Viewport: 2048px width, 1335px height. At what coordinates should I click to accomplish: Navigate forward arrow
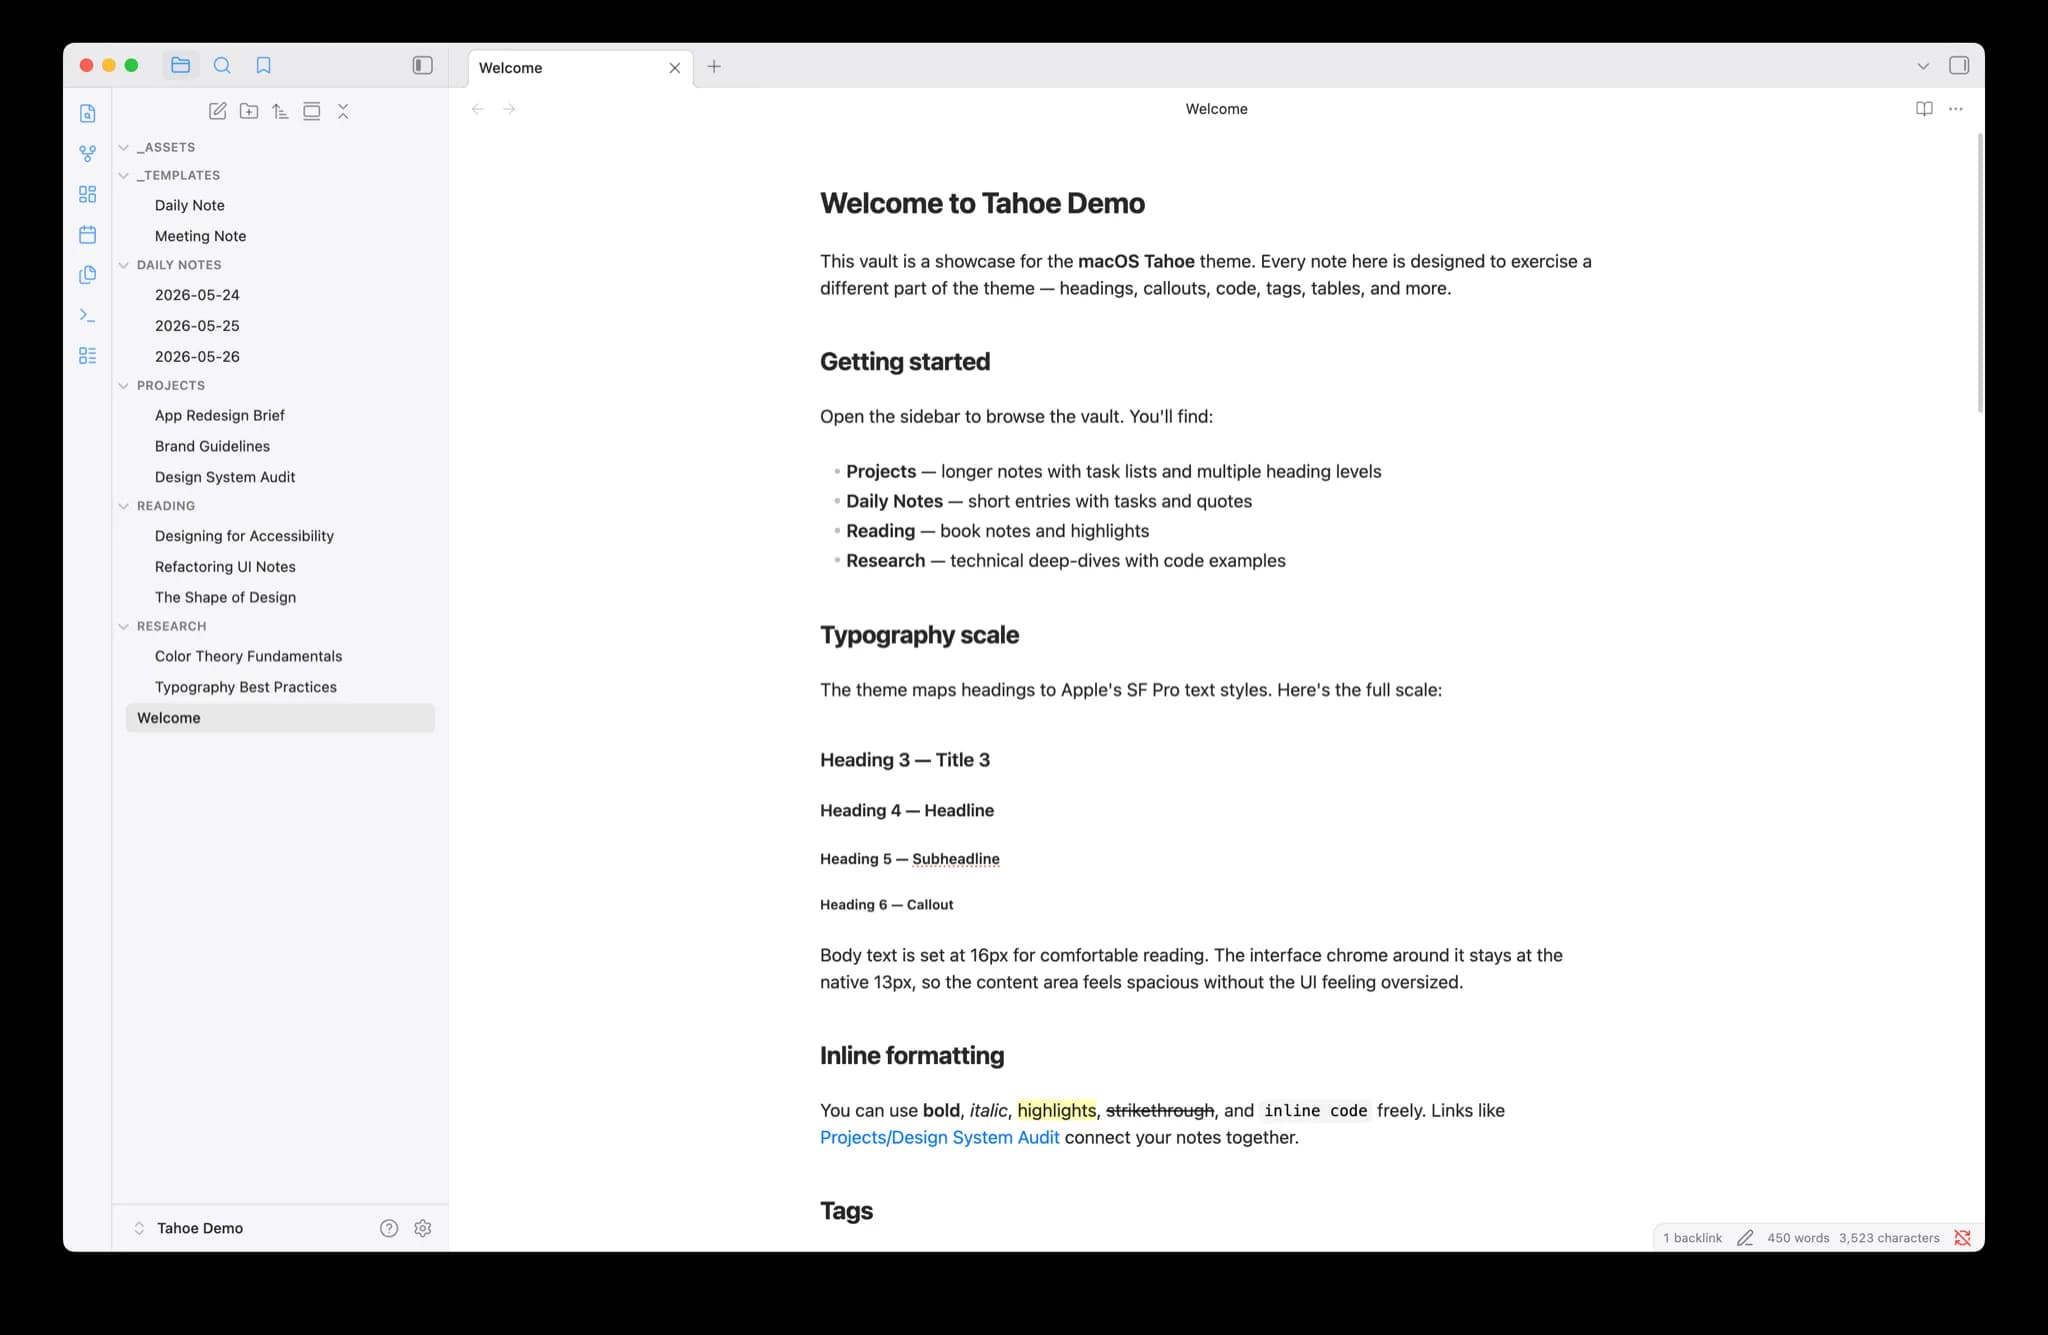pos(509,109)
